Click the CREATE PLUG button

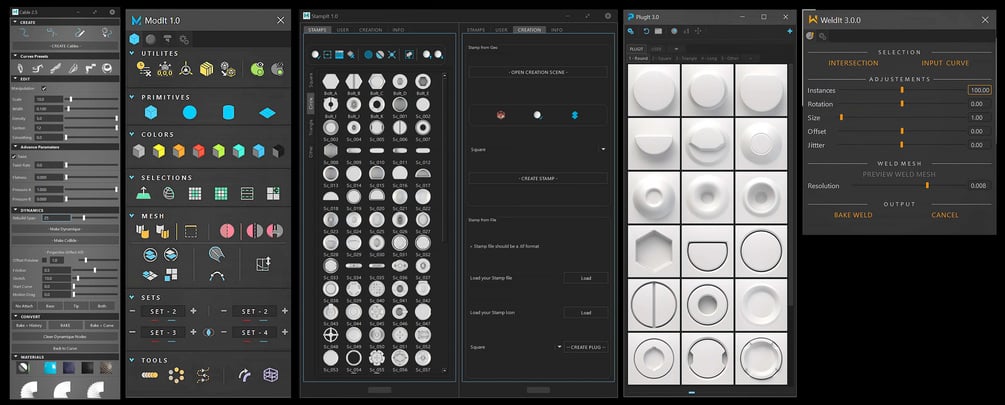point(586,347)
